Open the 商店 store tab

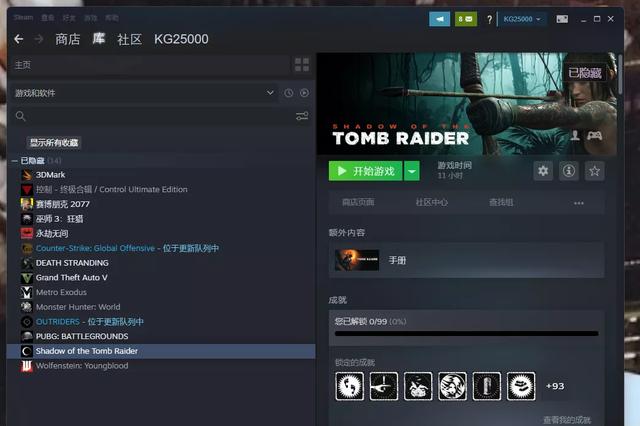coord(67,39)
